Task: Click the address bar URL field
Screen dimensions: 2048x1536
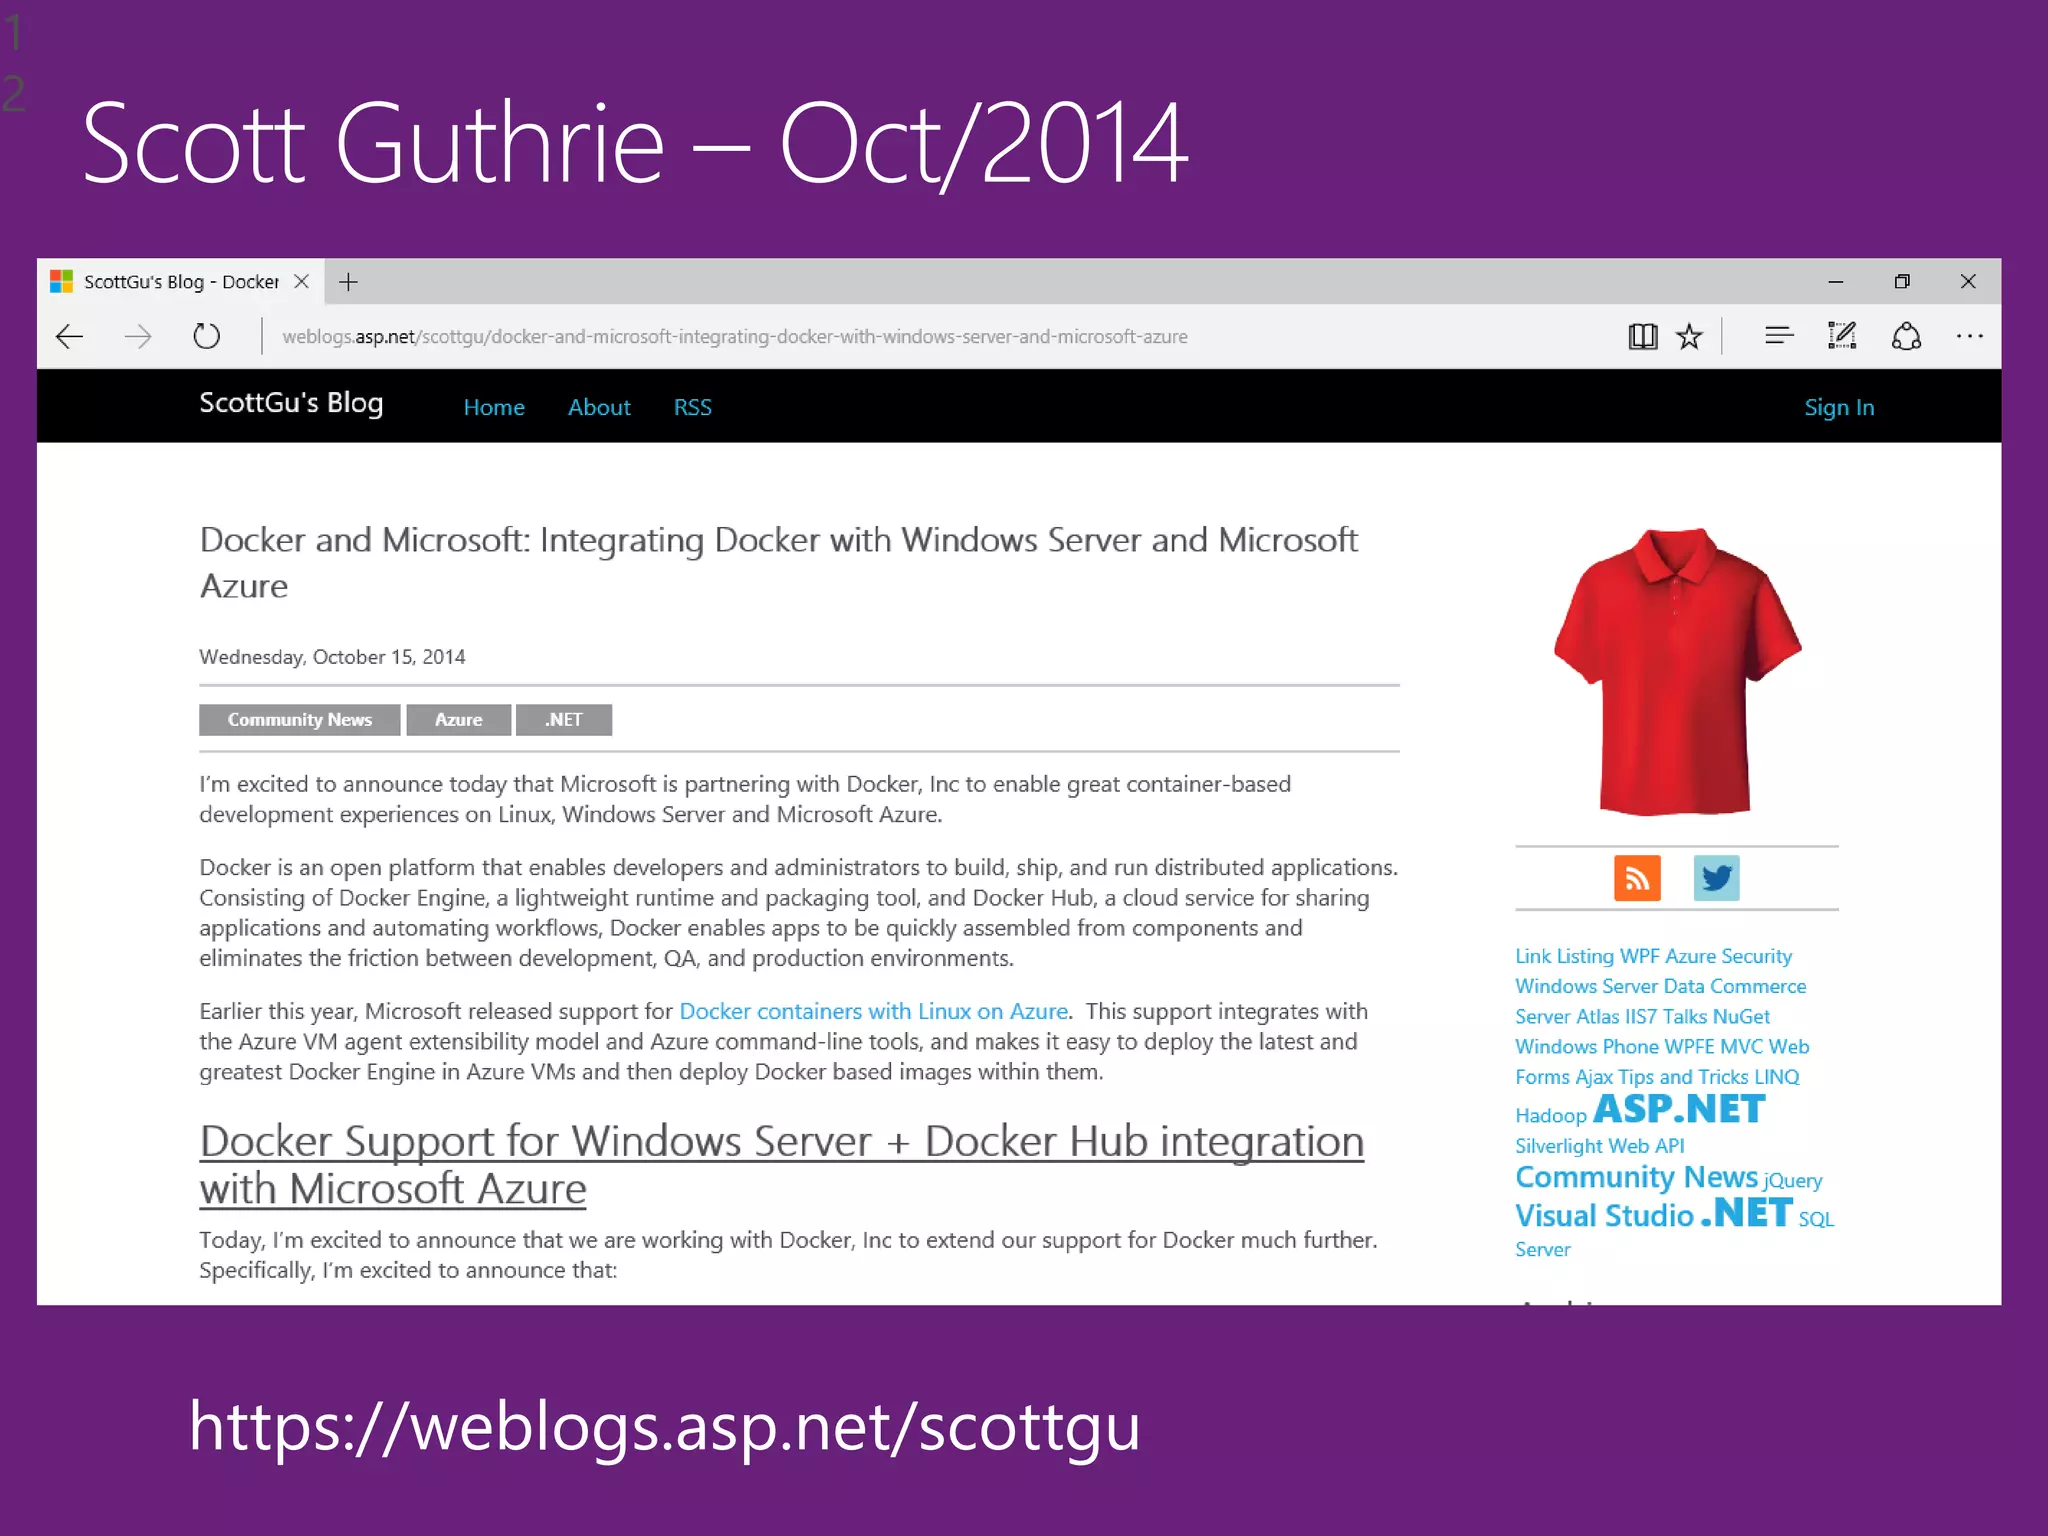Action: [735, 337]
